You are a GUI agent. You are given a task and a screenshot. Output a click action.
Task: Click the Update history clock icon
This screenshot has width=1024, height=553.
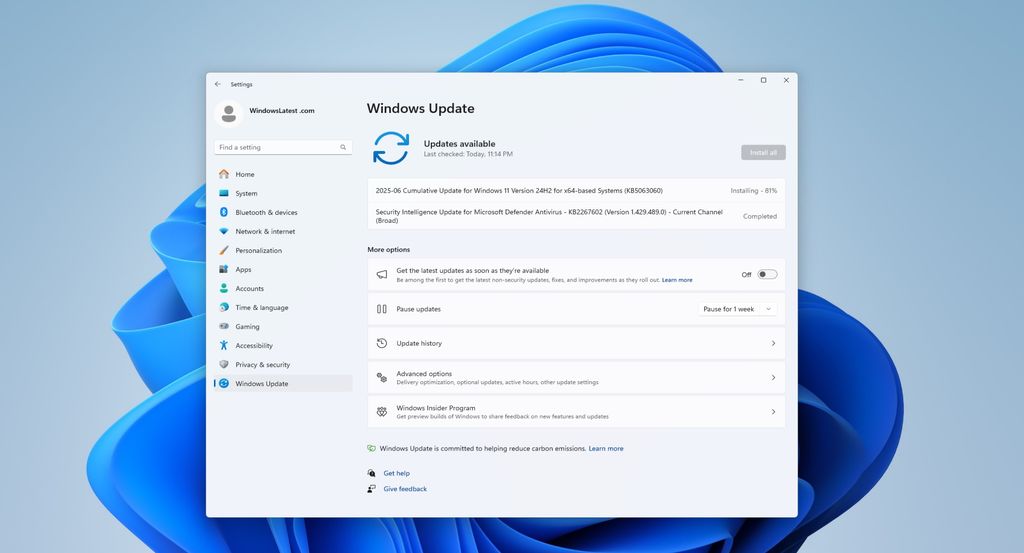(x=382, y=343)
